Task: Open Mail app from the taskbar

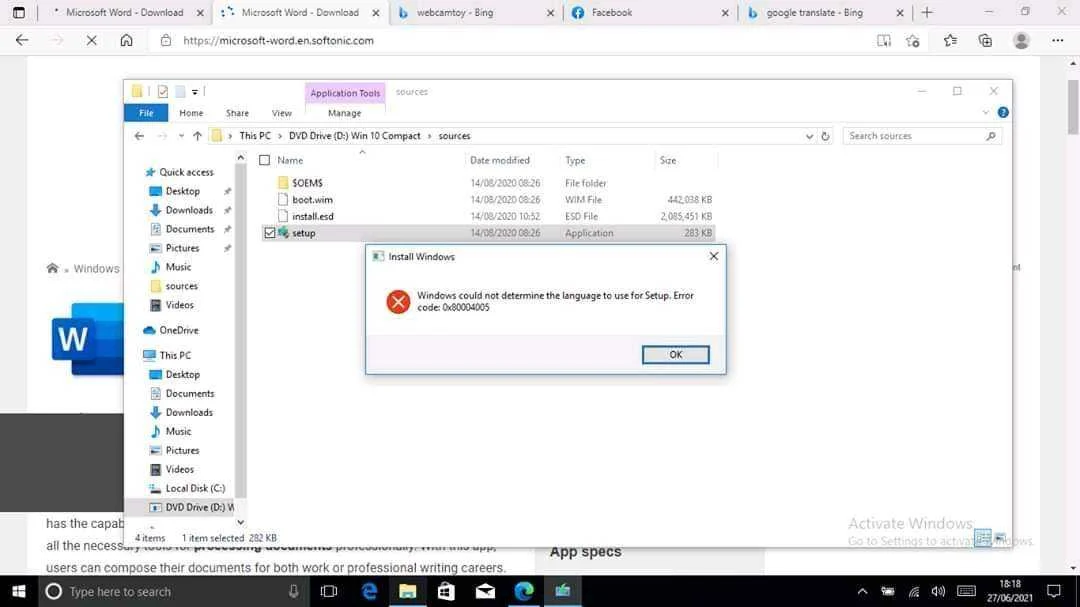Action: click(x=485, y=591)
